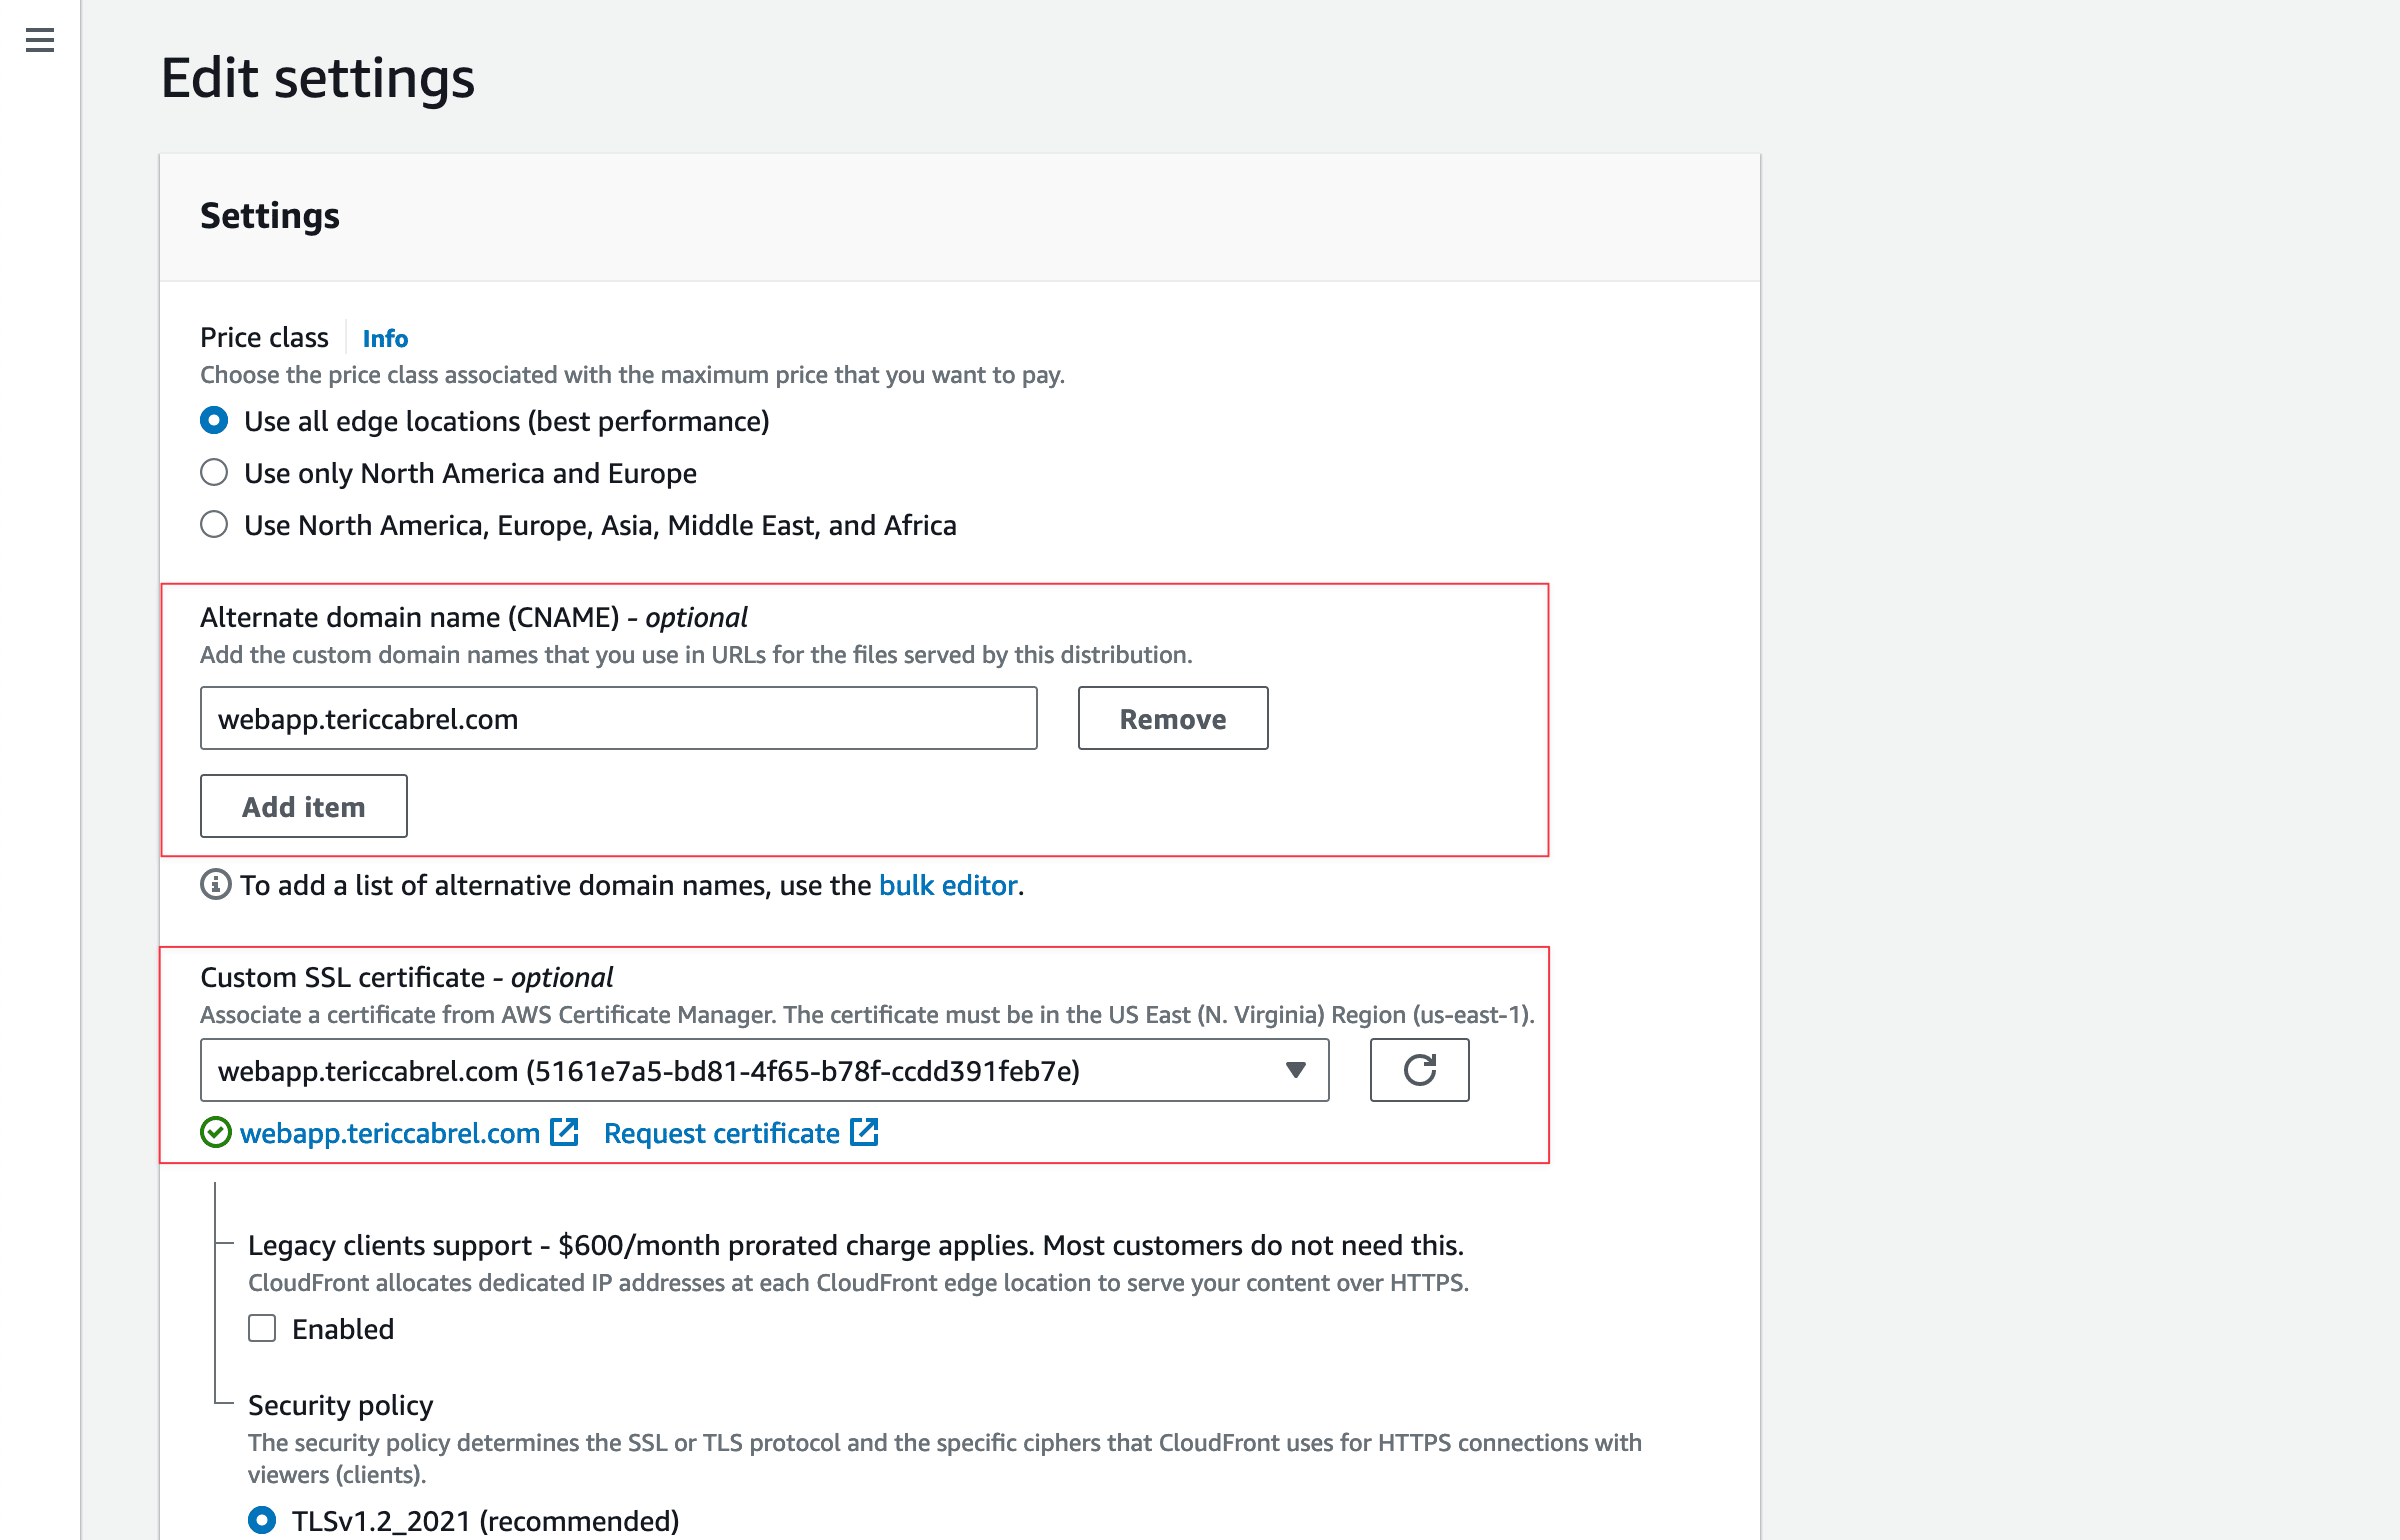Screen dimensions: 2400x1540
Task: Click the info icon before bulk editor note
Action: (x=216, y=884)
